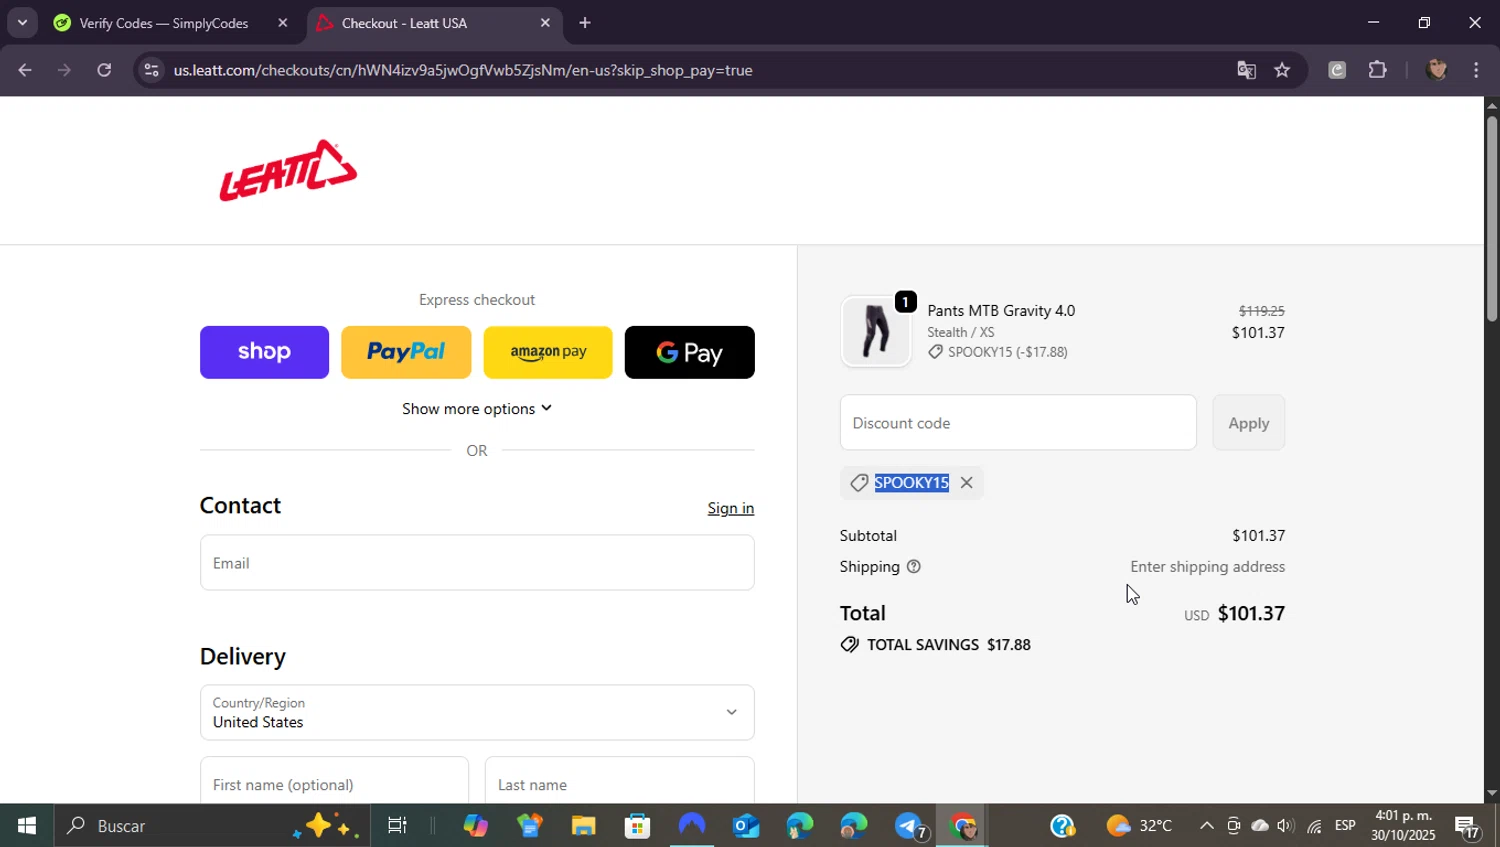This screenshot has height=847, width=1500.
Task: Show hidden system tray icons
Action: coord(1206,826)
